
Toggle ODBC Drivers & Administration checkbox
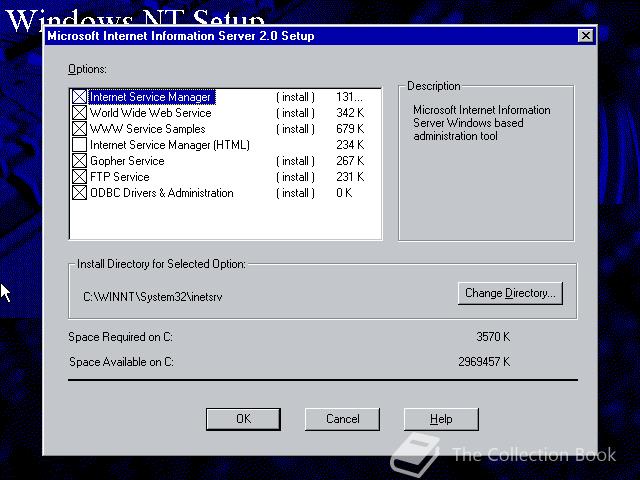tap(79, 193)
